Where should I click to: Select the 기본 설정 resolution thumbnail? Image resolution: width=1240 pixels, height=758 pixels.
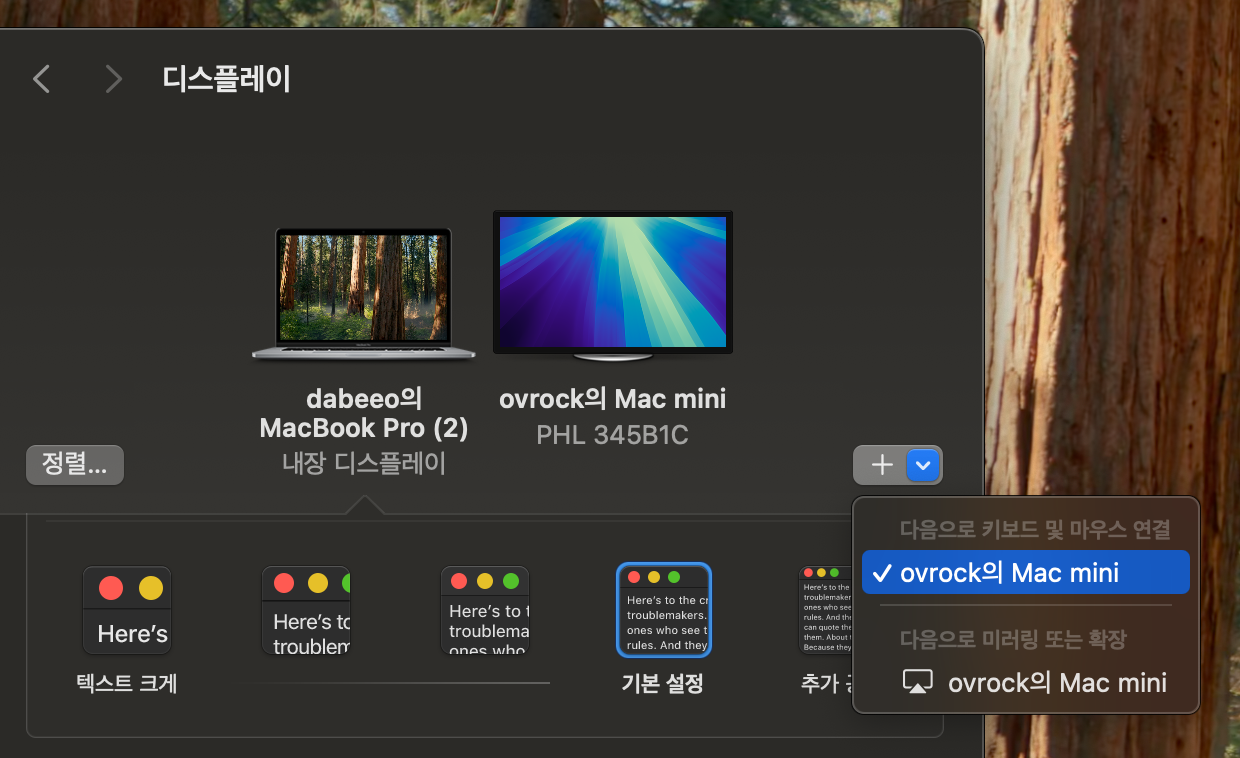(x=664, y=610)
